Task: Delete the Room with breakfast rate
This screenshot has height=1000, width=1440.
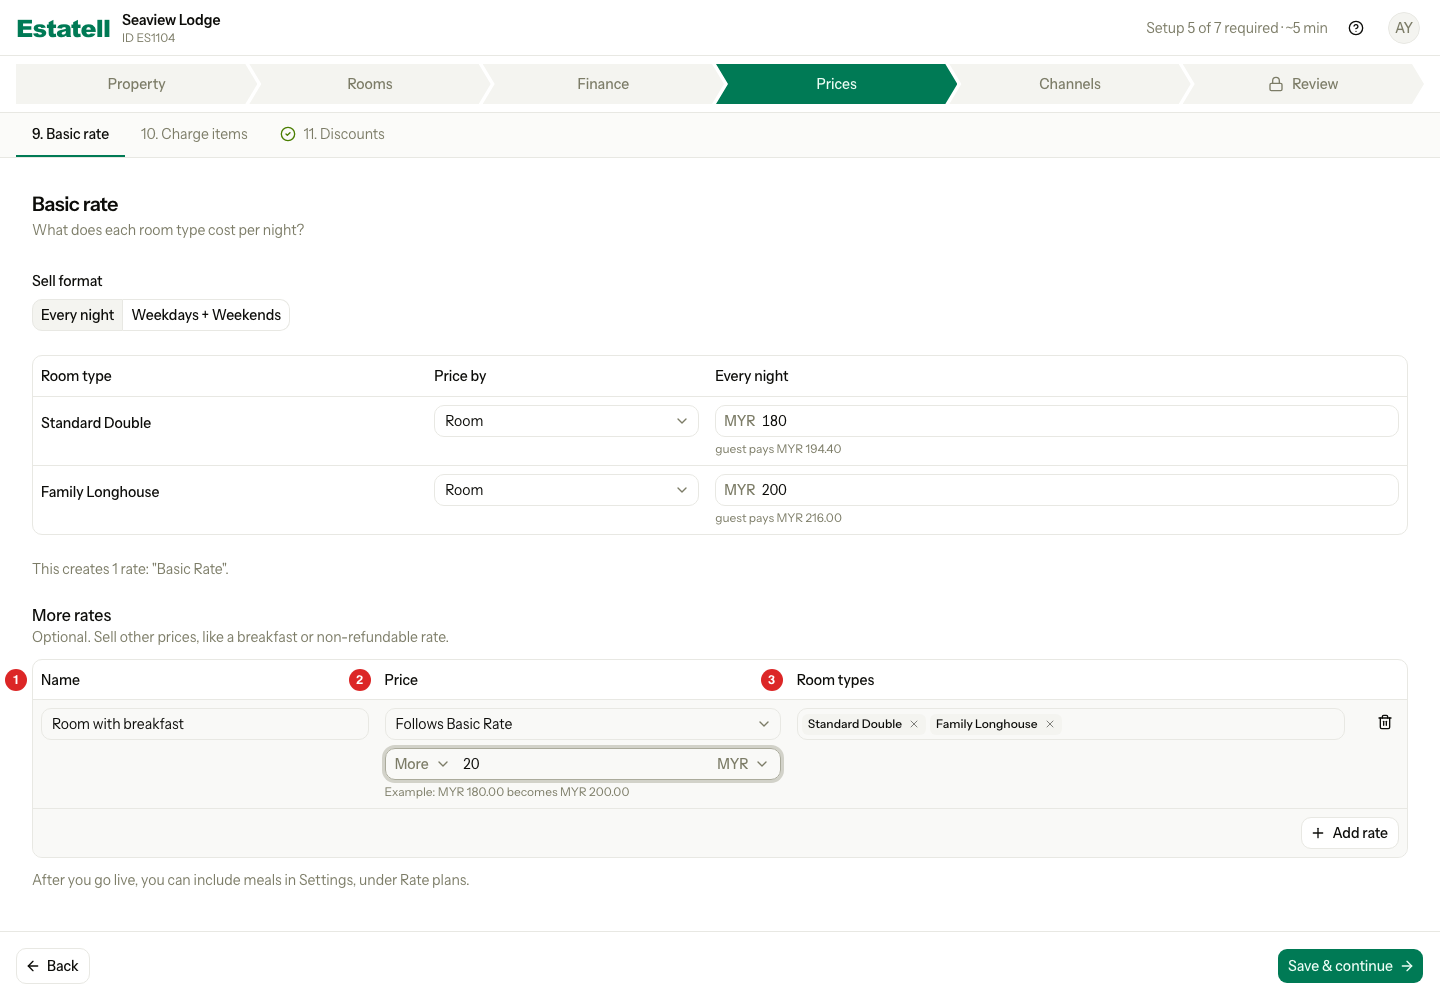Action: [x=1385, y=722]
